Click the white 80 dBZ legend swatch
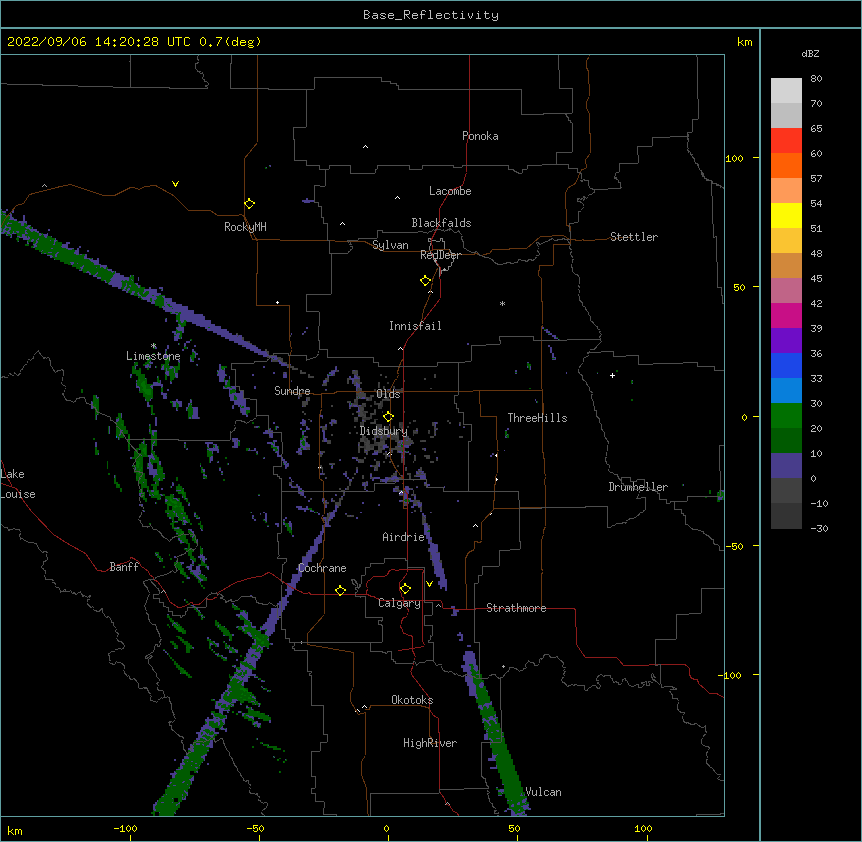The width and height of the screenshot is (862, 842). tap(786, 91)
